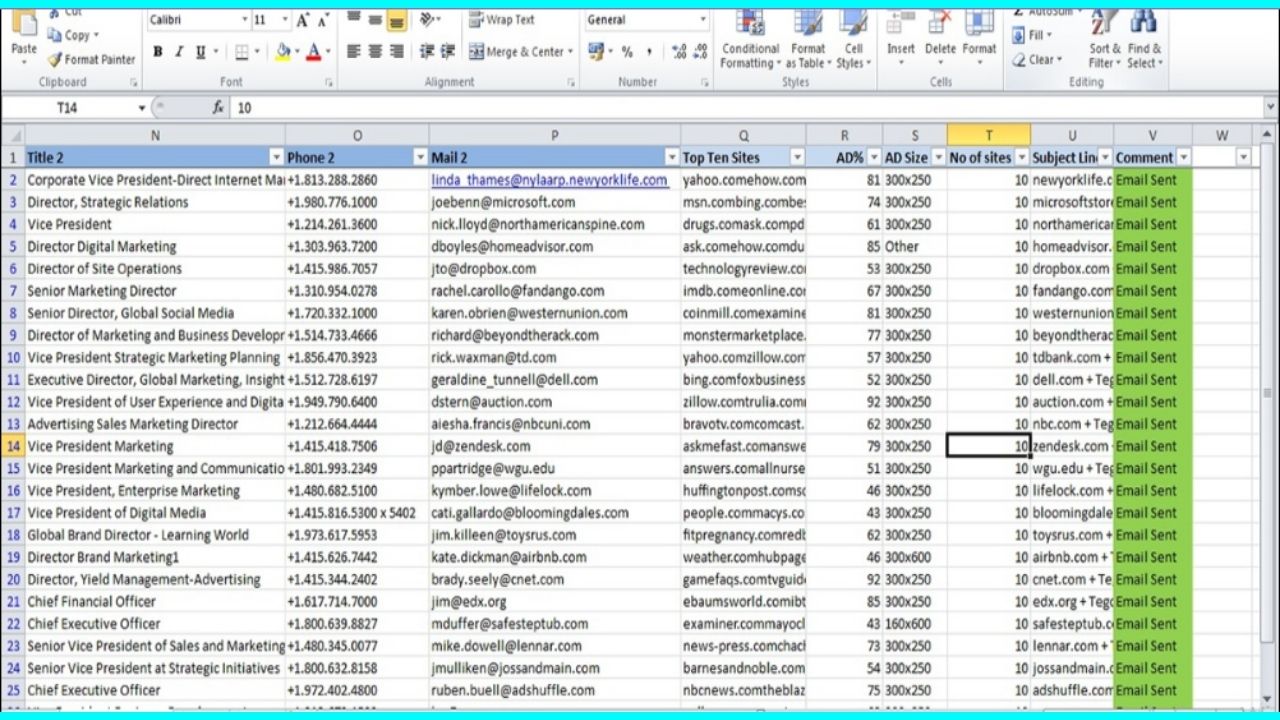The width and height of the screenshot is (1280, 720).
Task: Open the linda_thames@nylaarp.newyorklife.com email link
Action: (549, 180)
